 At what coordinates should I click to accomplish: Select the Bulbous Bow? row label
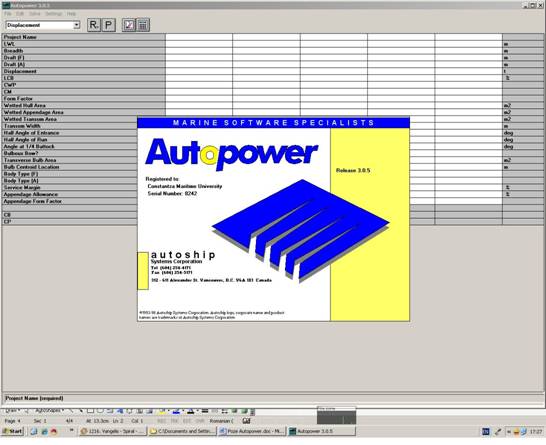(x=70, y=153)
